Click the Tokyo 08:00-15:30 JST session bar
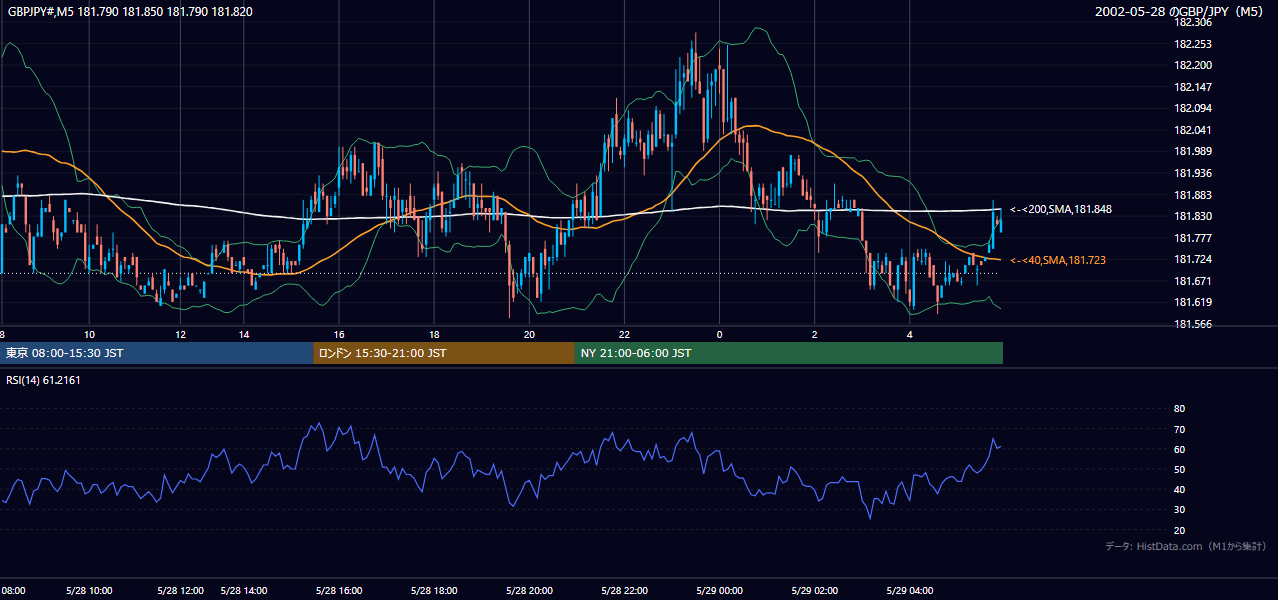The image size is (1278, 600). 157,353
